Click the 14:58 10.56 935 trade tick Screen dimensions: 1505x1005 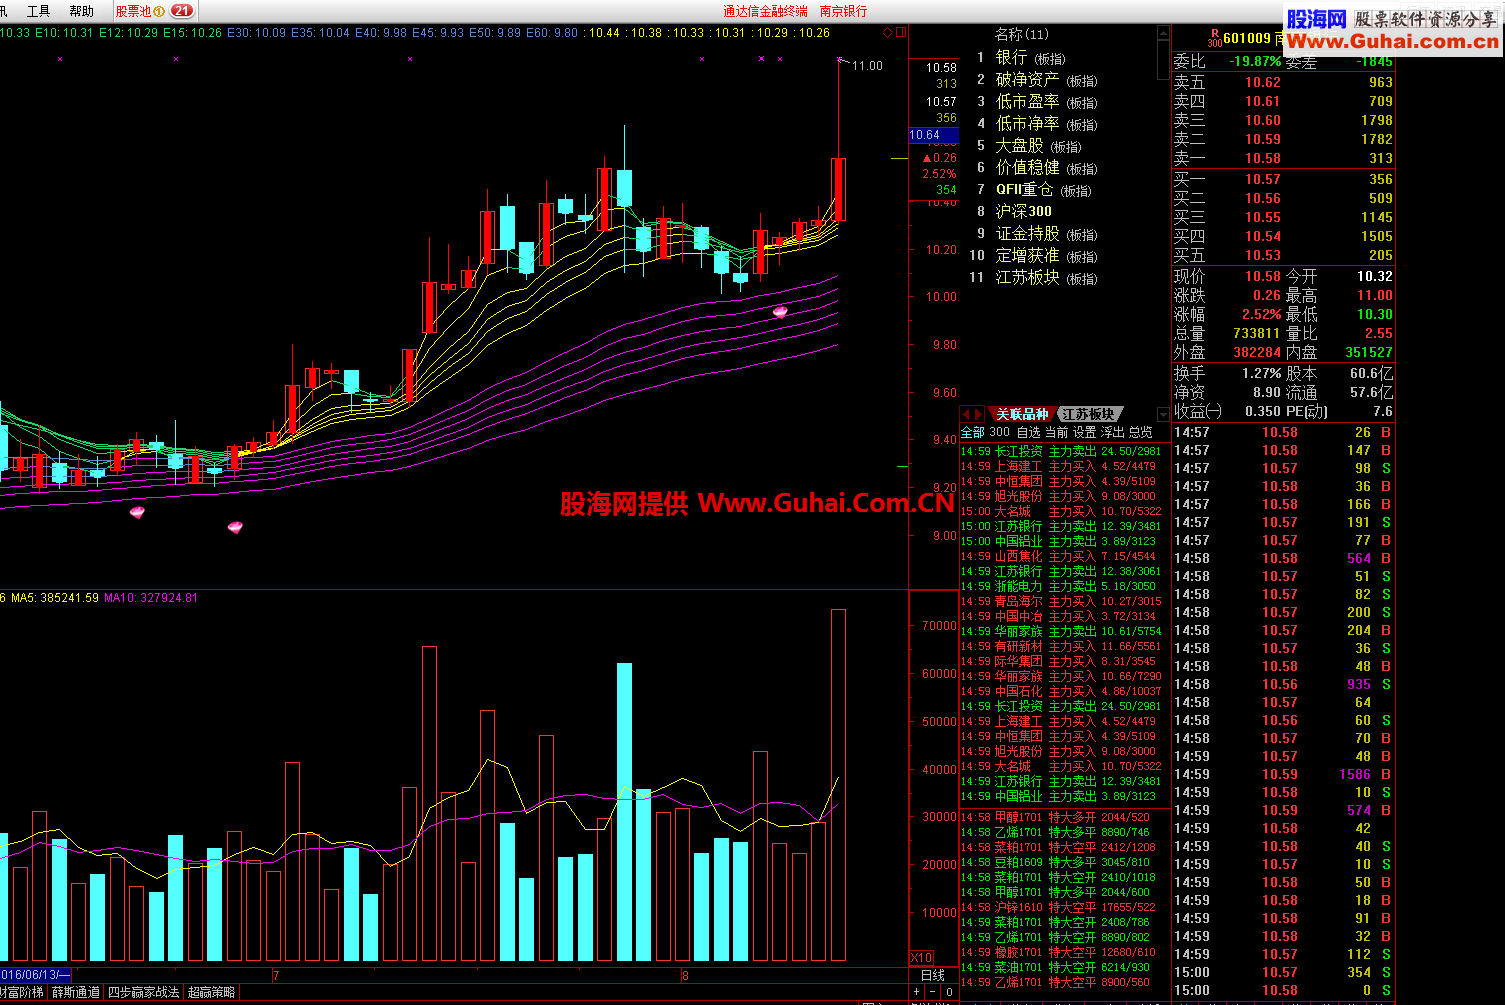(x=1283, y=684)
